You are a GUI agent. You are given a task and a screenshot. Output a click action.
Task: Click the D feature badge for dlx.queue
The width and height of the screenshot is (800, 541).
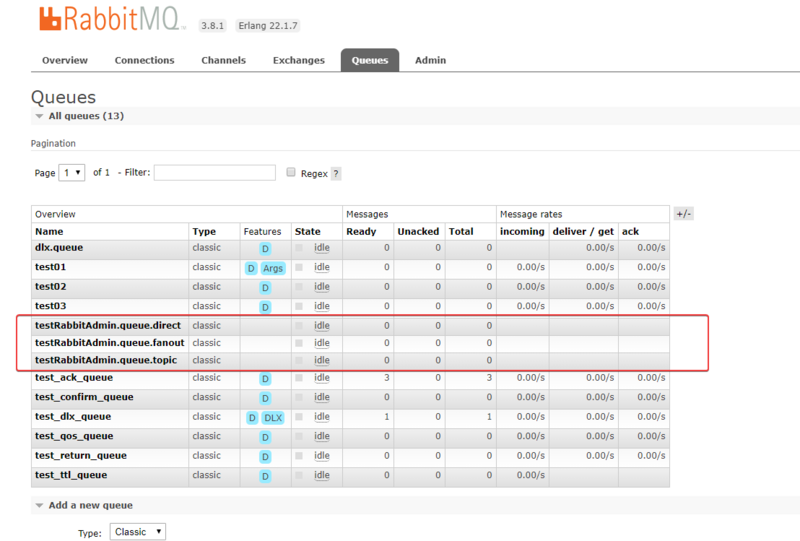tap(265, 249)
